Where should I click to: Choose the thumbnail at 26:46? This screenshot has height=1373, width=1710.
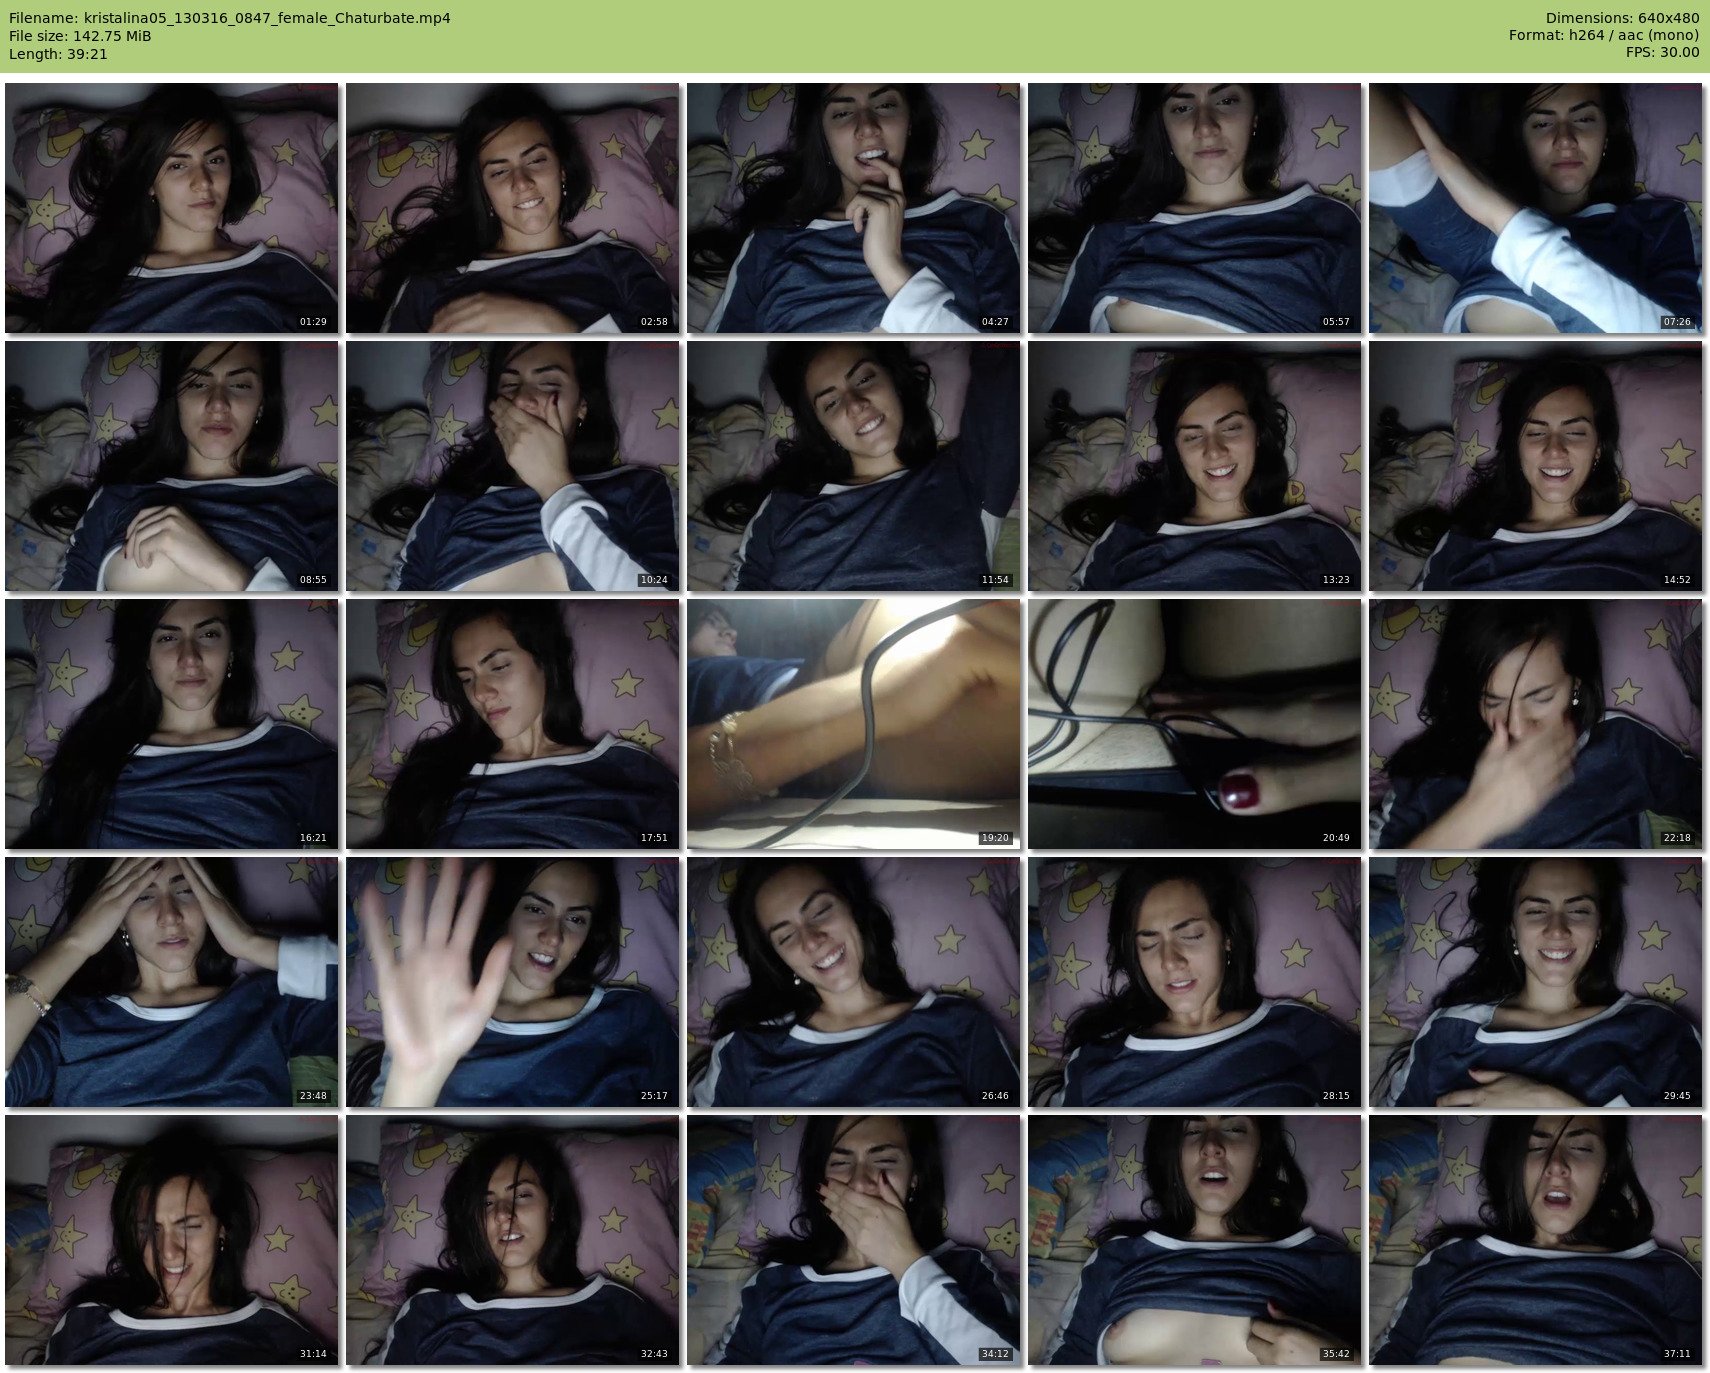(853, 982)
